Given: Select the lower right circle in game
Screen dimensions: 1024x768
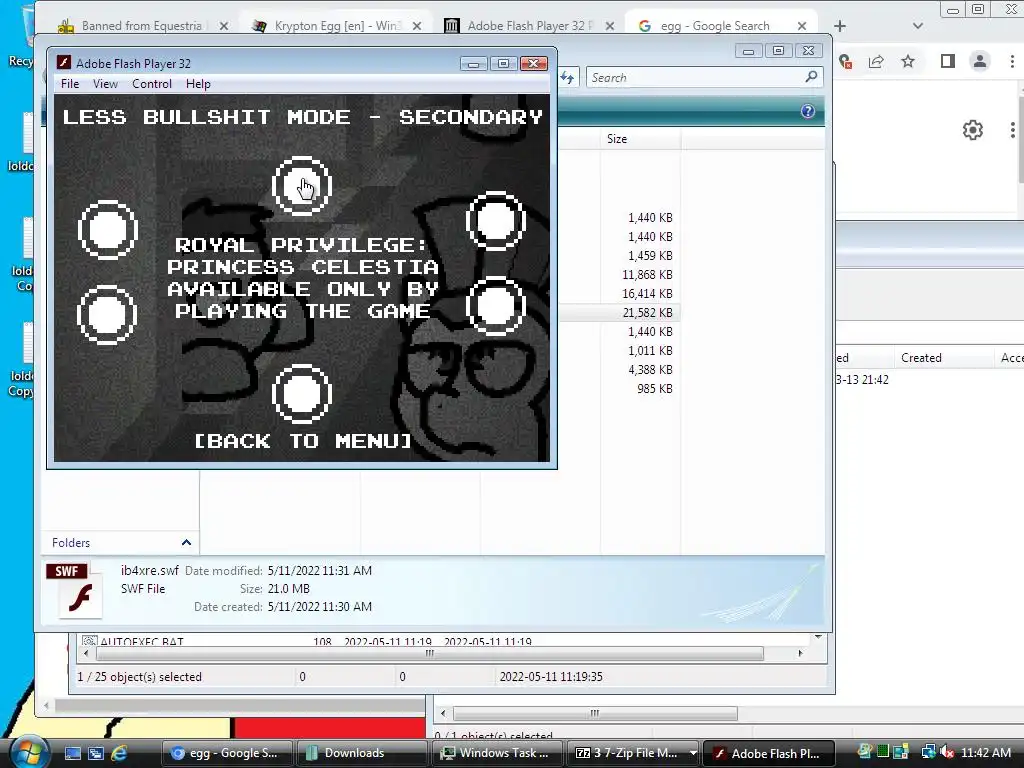Looking at the screenshot, I should point(496,306).
